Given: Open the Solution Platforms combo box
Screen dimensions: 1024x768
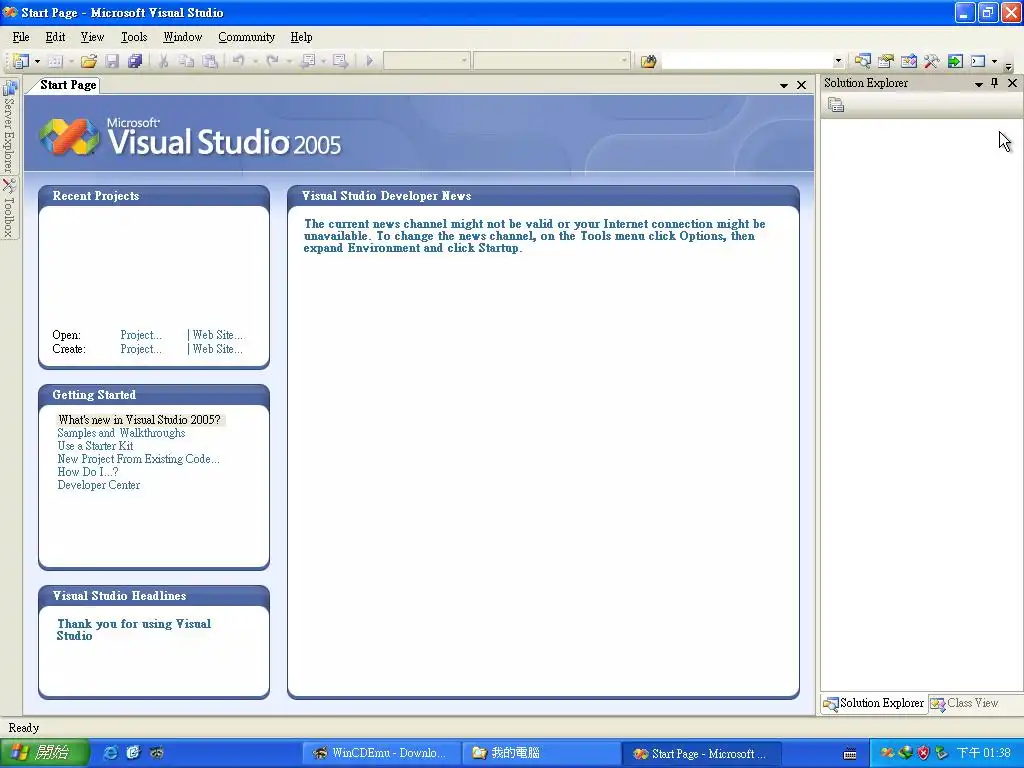Looking at the screenshot, I should pos(552,61).
